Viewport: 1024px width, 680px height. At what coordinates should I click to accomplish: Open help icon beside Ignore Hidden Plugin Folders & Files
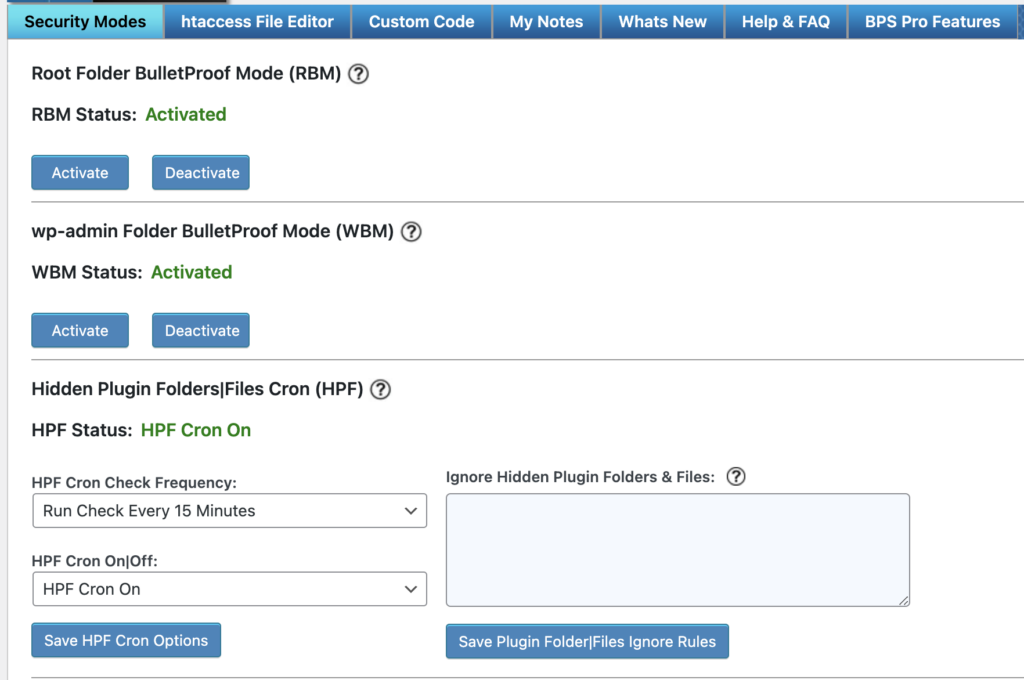coord(736,477)
